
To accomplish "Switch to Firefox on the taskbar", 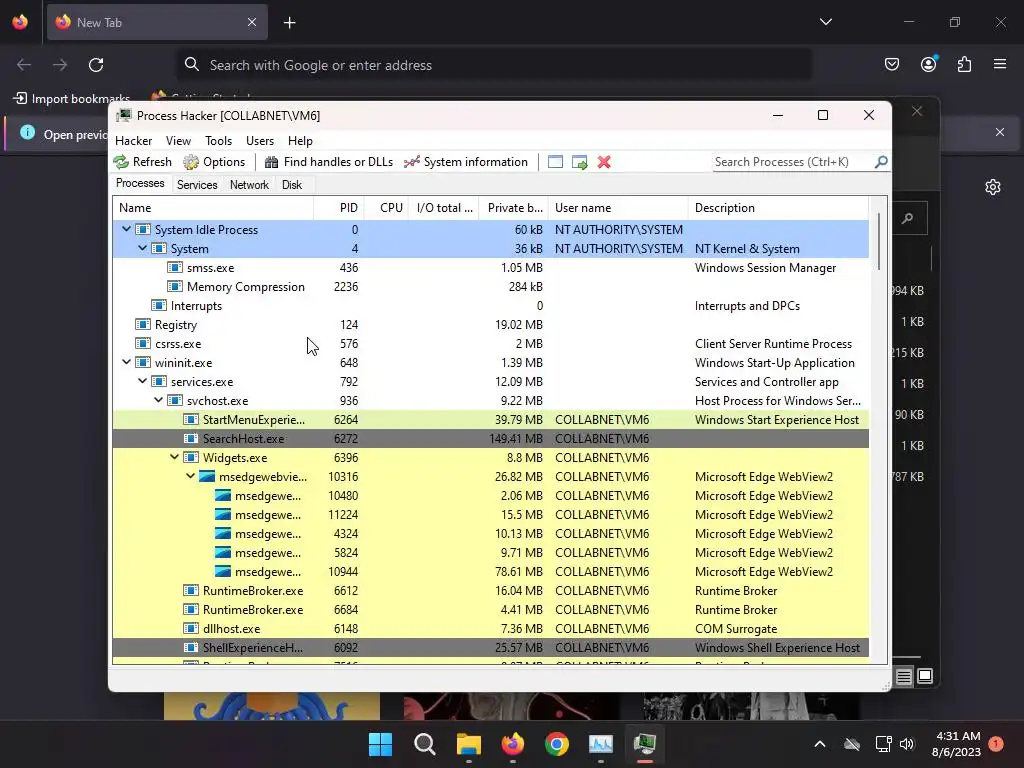I will coord(513,744).
